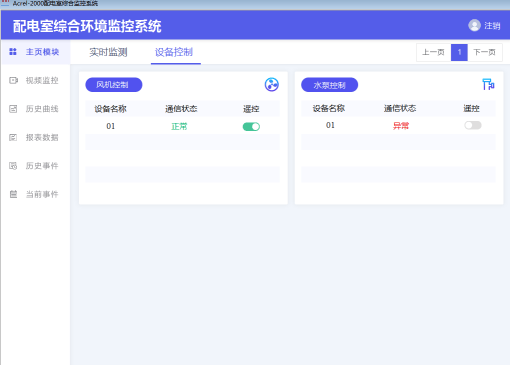Viewport: 511px width, 365px height.
Task: Switch to the 实时监测 tab
Action: [x=108, y=52]
